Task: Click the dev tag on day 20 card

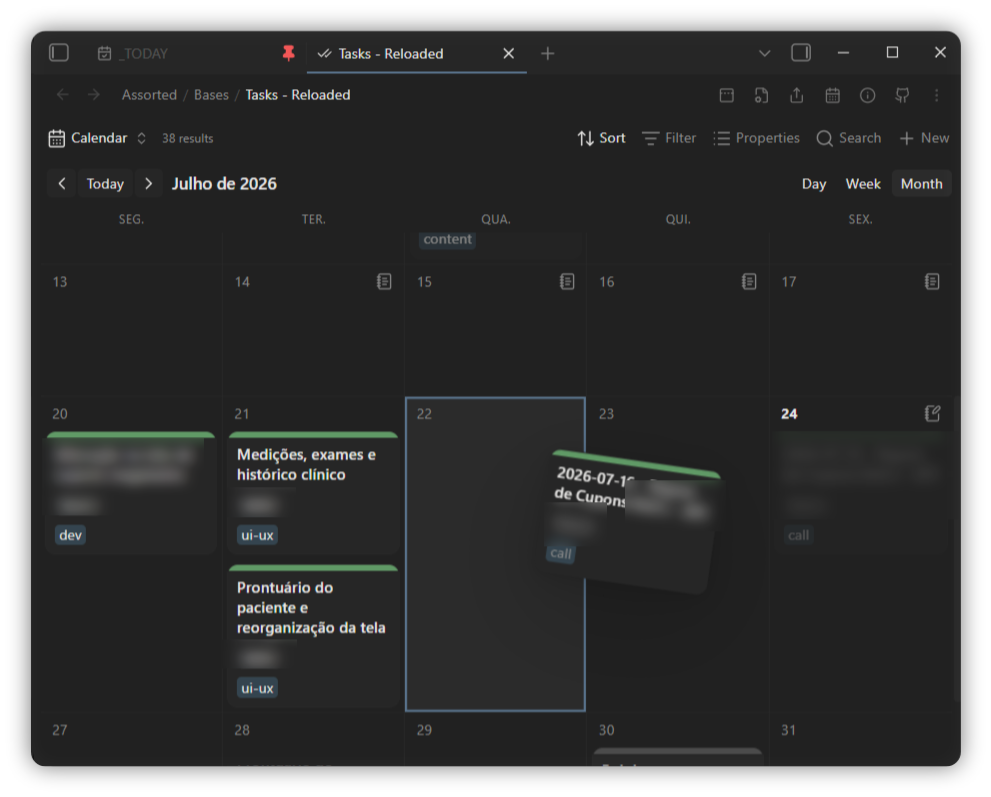Action: tap(70, 535)
